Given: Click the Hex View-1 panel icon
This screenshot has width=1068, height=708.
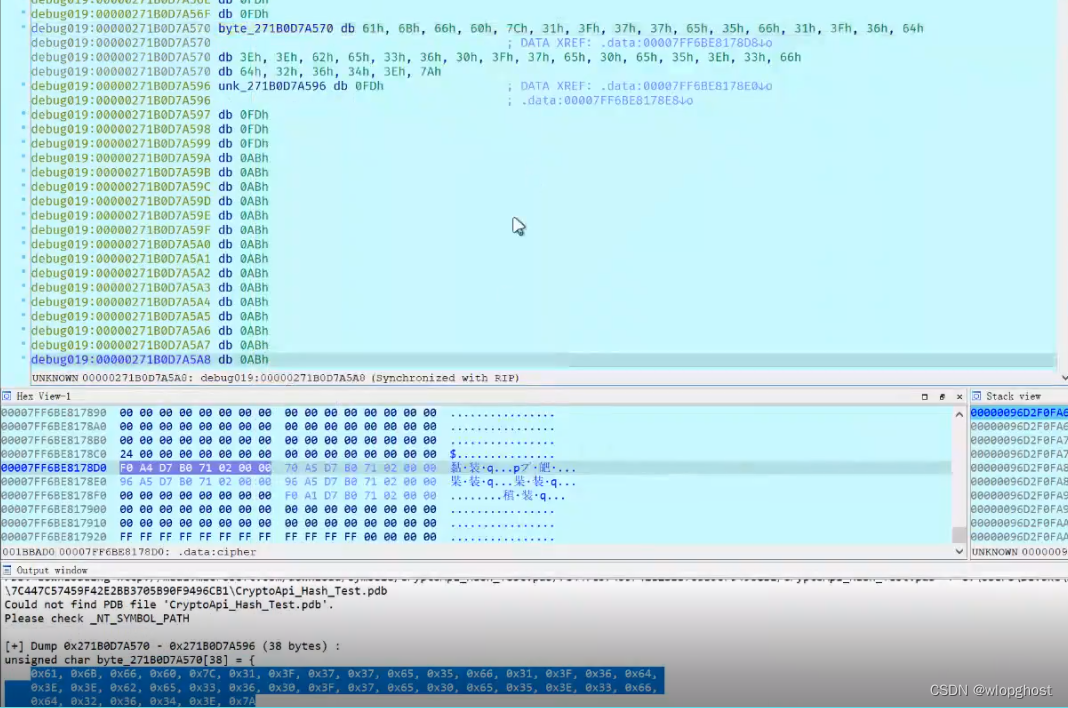Looking at the screenshot, I should click(x=6, y=396).
